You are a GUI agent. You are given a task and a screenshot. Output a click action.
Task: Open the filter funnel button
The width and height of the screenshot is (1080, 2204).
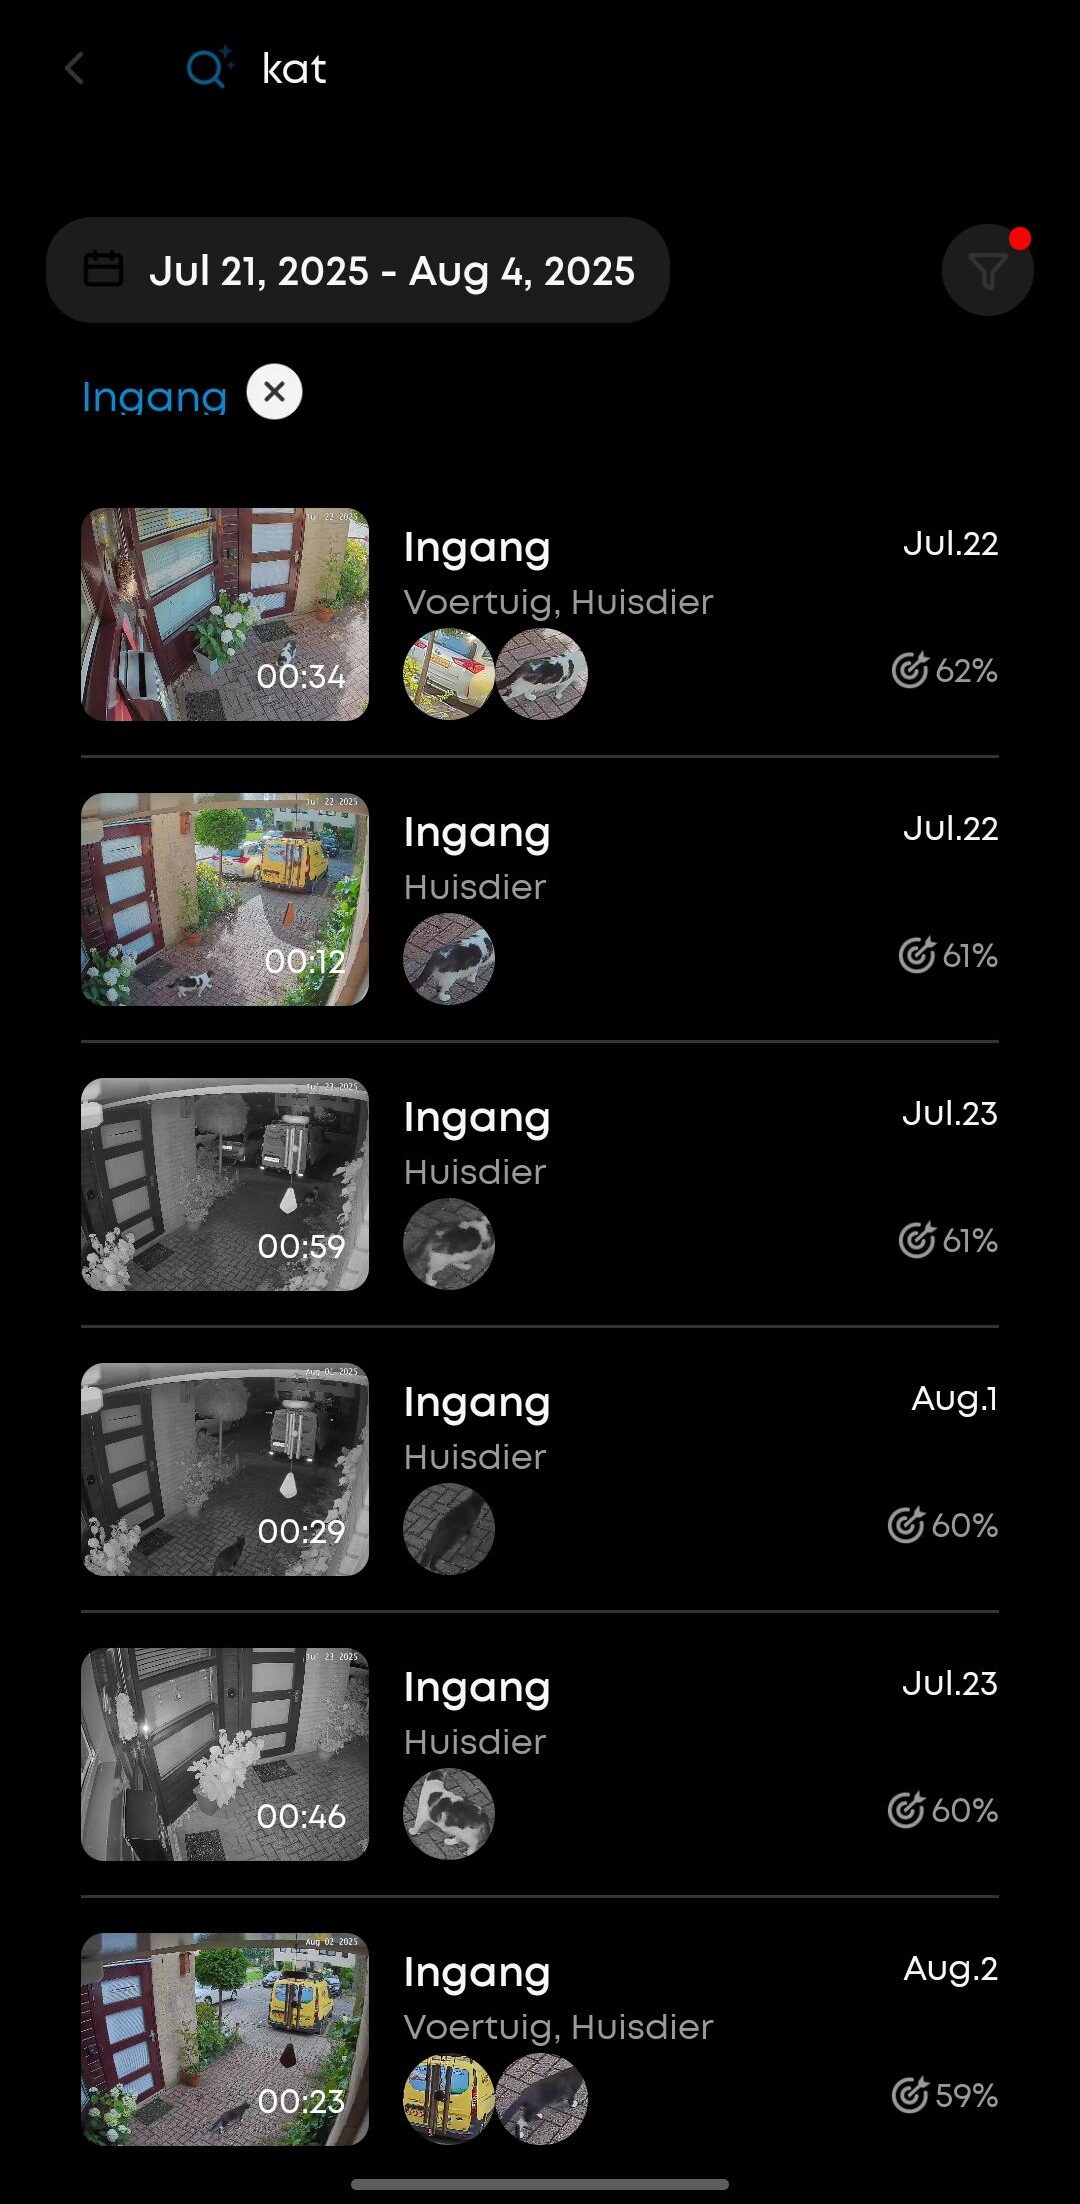pos(987,270)
